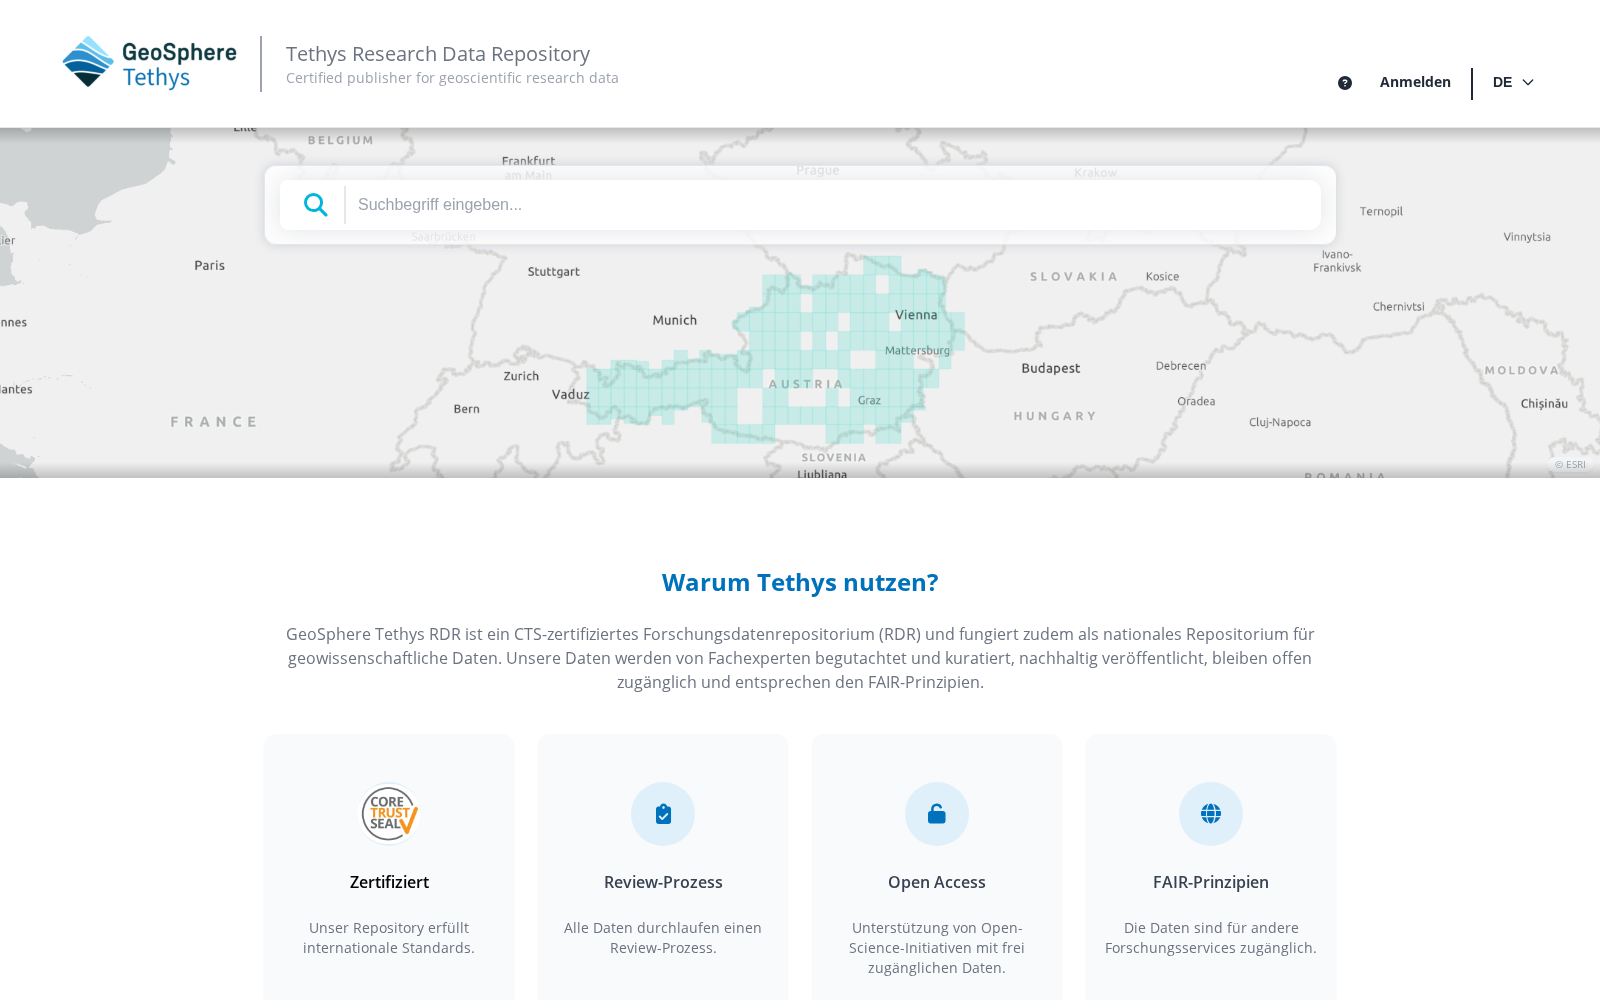This screenshot has width=1600, height=1000.
Task: Click the FAIR-Prinzipien card heading
Action: tap(1211, 882)
